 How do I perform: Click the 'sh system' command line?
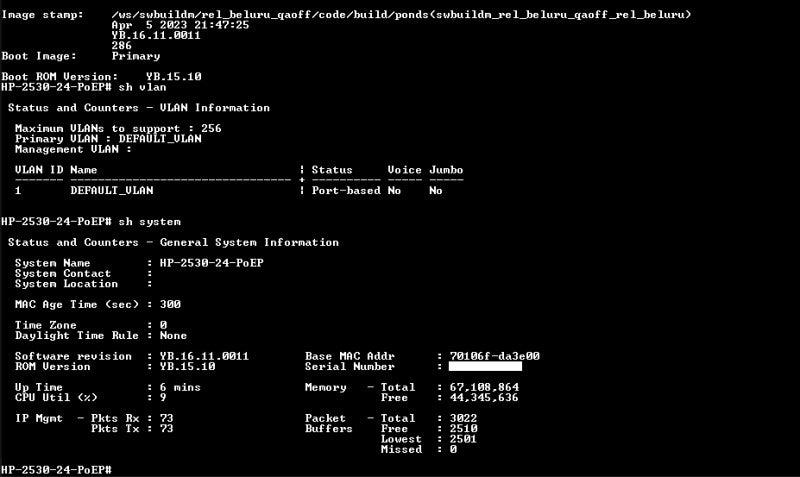point(91,221)
